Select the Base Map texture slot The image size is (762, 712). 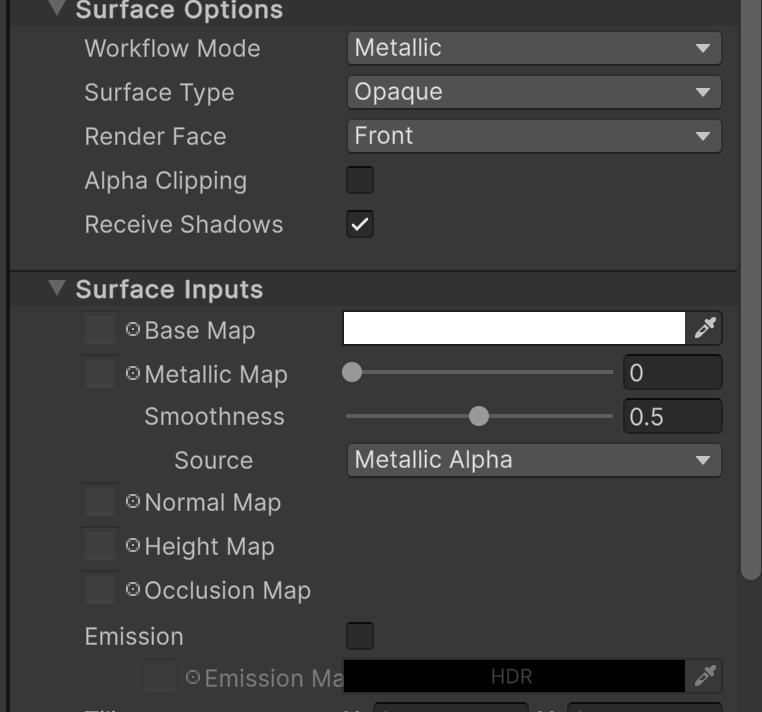pyautogui.click(x=100, y=329)
